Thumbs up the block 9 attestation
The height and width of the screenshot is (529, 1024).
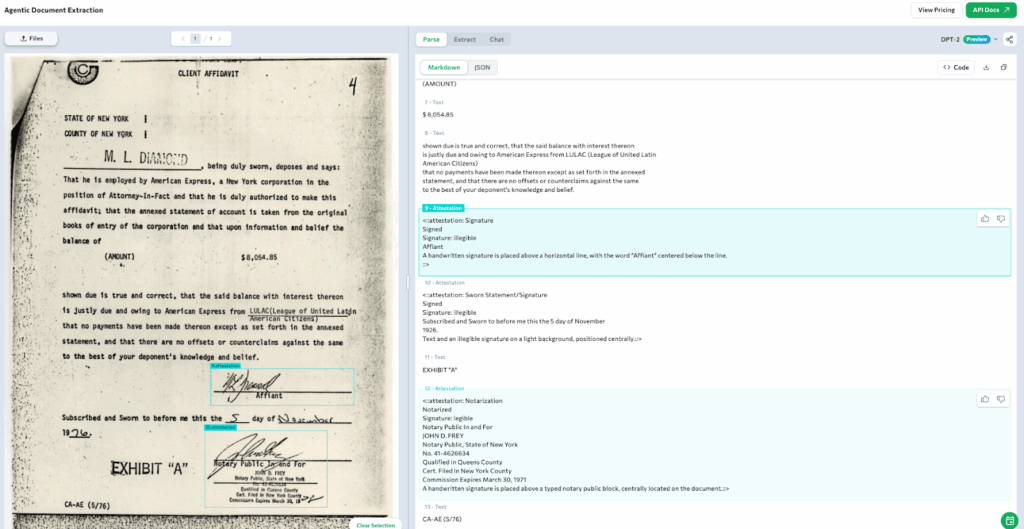coord(985,218)
